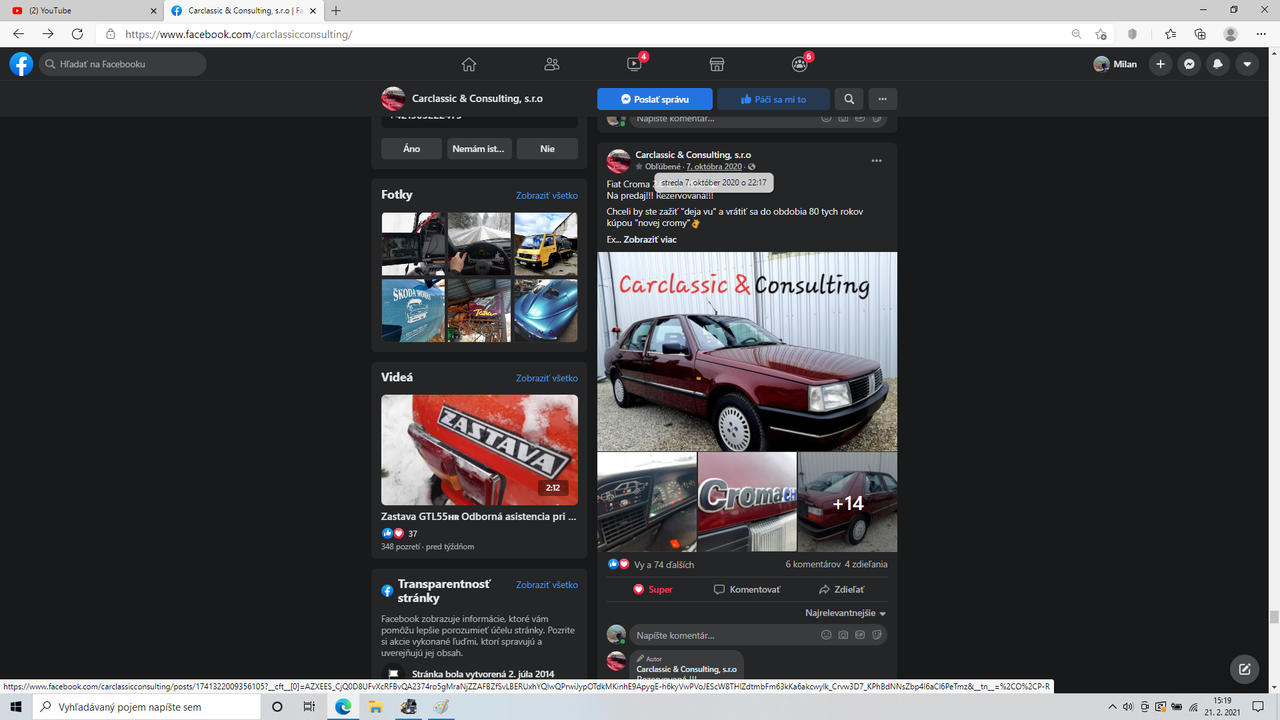
Task: Open Zobraziť všetko link for Fotky
Action: (547, 196)
